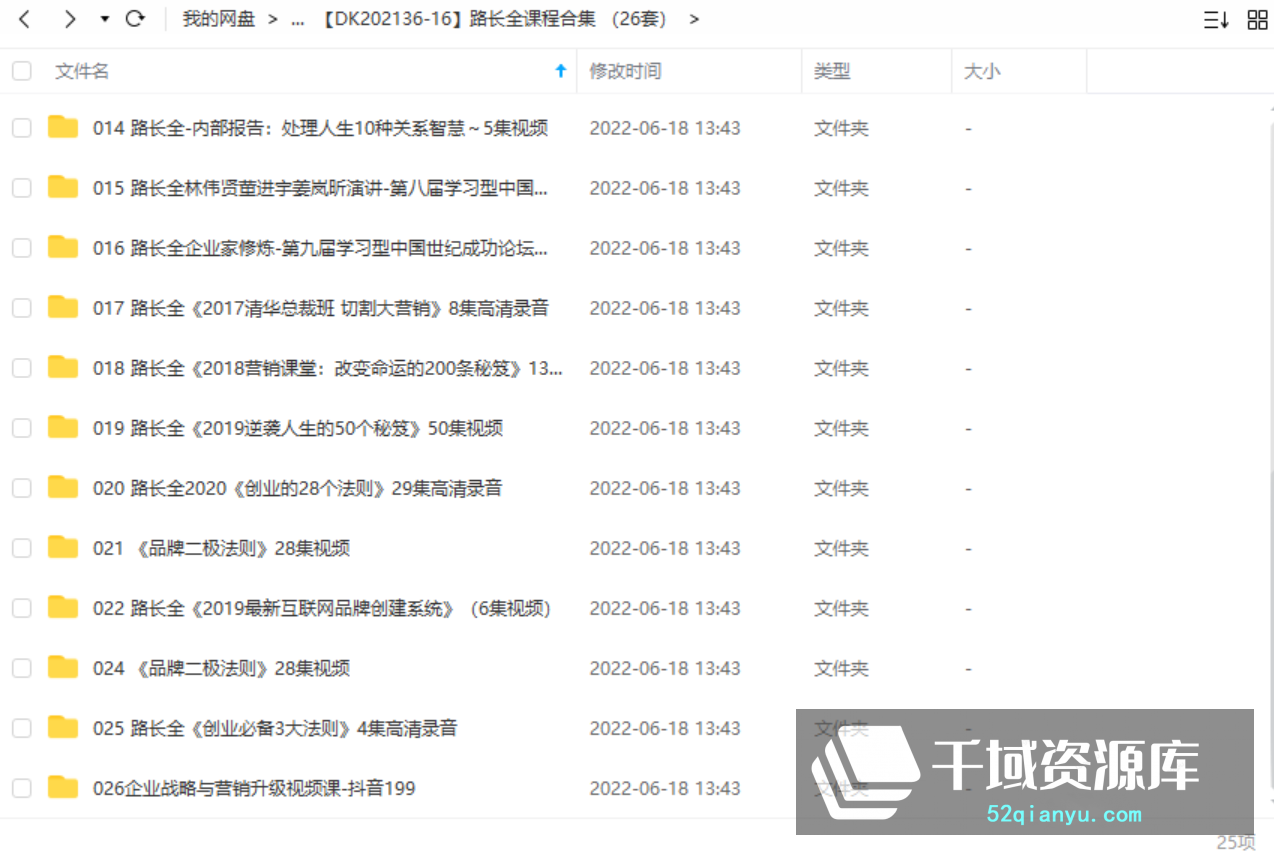Click folder icon of 018 营销课堂
Viewport: 1274px width, 855px height.
(x=63, y=367)
